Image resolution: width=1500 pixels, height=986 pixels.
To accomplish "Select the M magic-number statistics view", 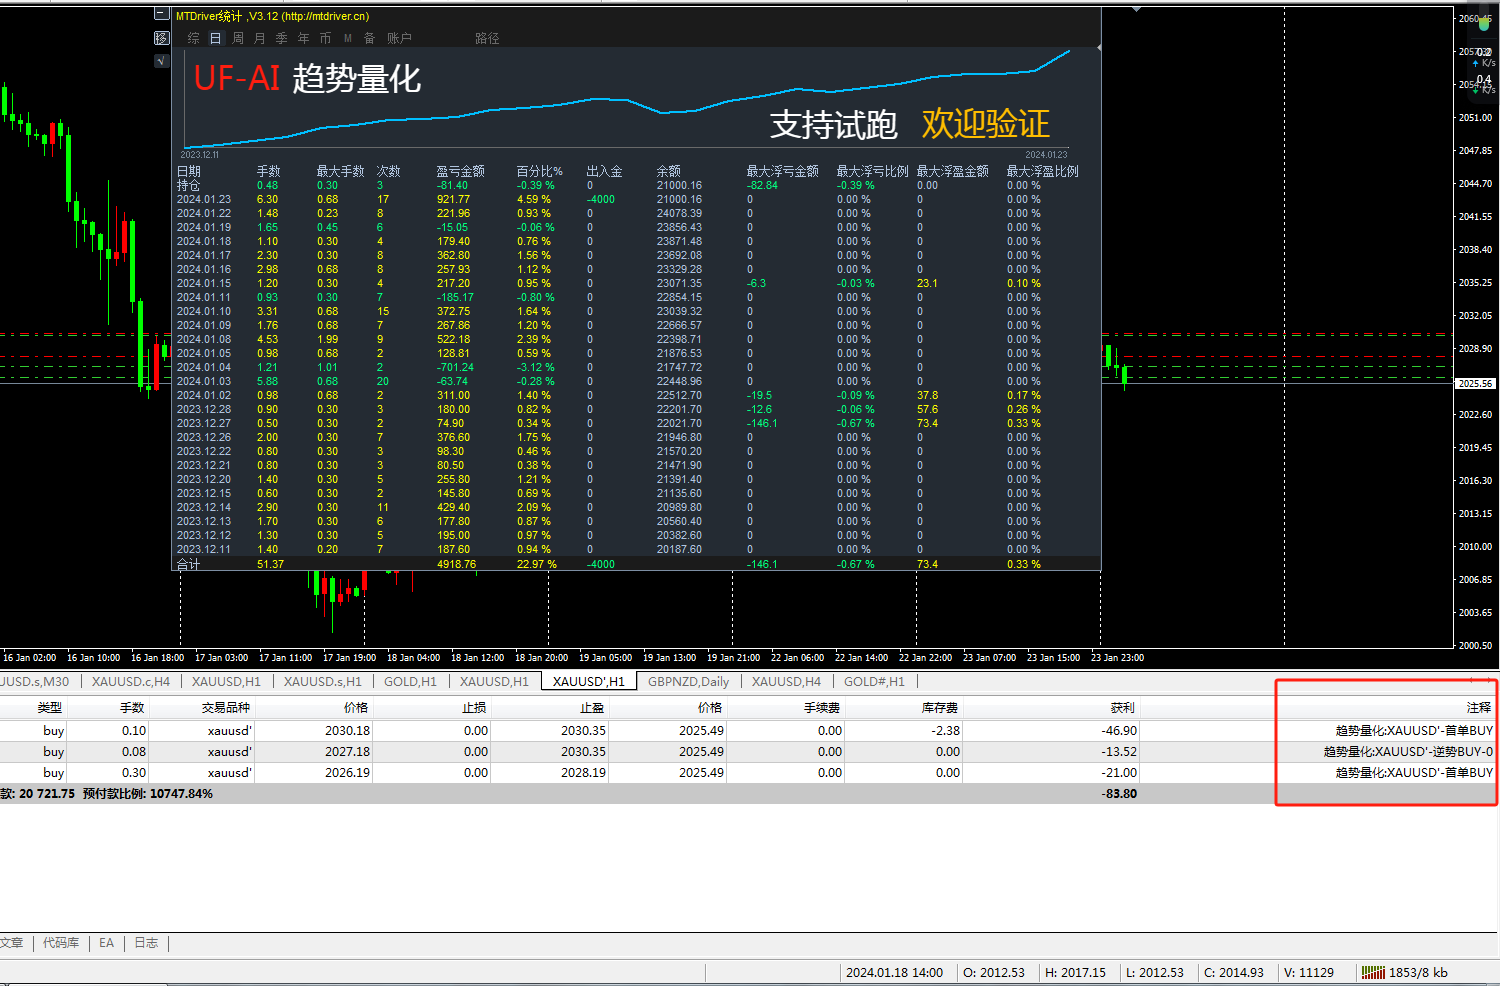I will tap(348, 38).
